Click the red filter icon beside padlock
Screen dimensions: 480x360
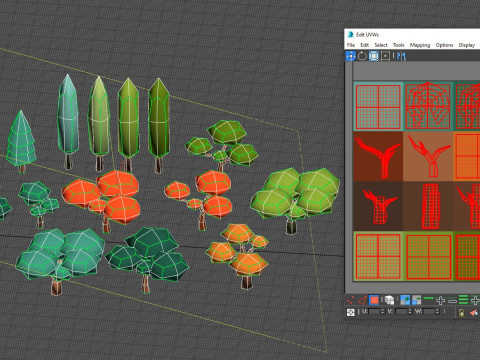[473, 313]
